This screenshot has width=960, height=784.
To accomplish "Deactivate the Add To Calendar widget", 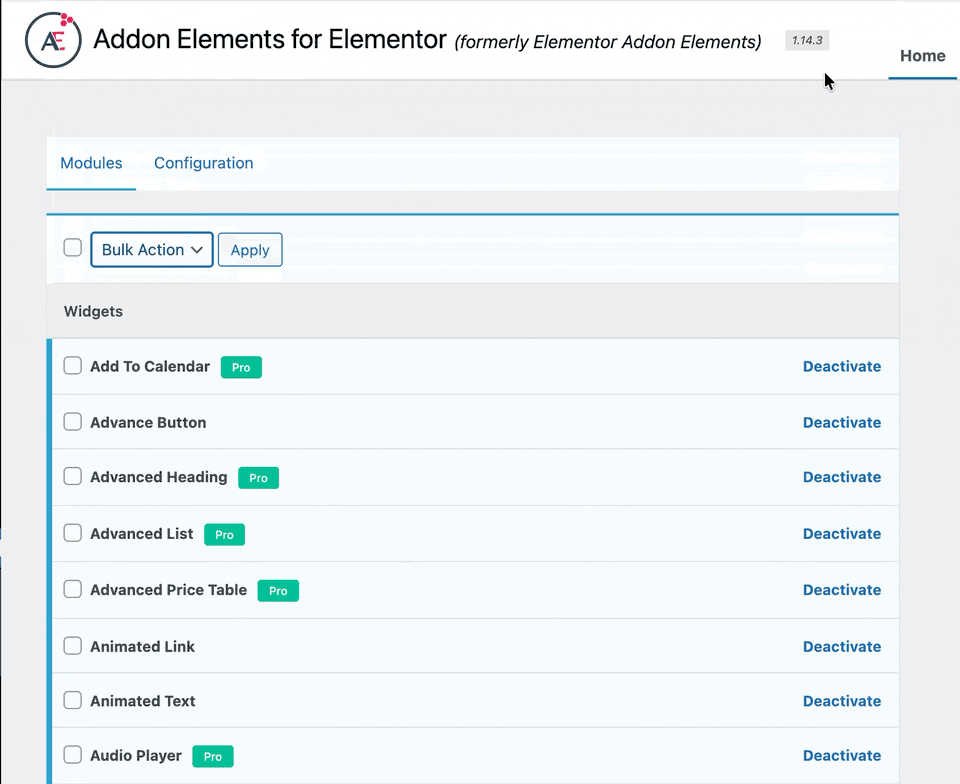I will (842, 367).
